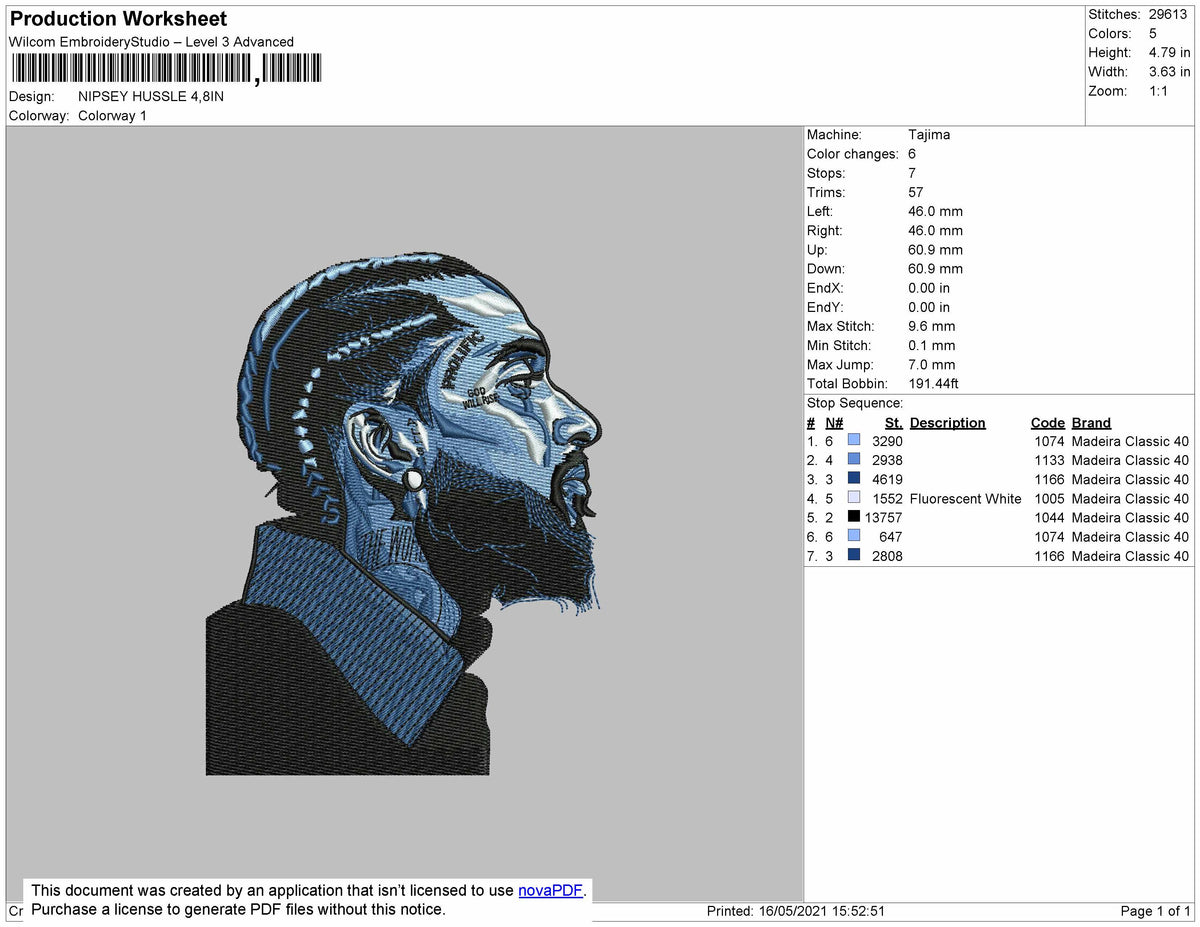
Task: Click the Colorway 1 label
Action: 112,115
